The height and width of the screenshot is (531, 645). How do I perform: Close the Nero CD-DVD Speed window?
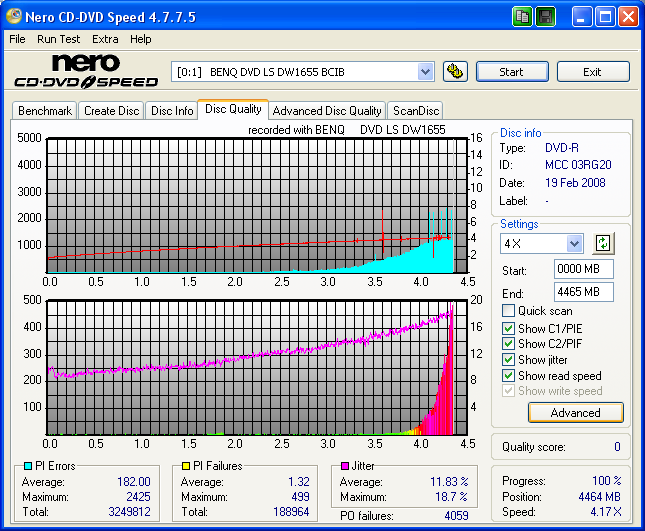pos(628,17)
